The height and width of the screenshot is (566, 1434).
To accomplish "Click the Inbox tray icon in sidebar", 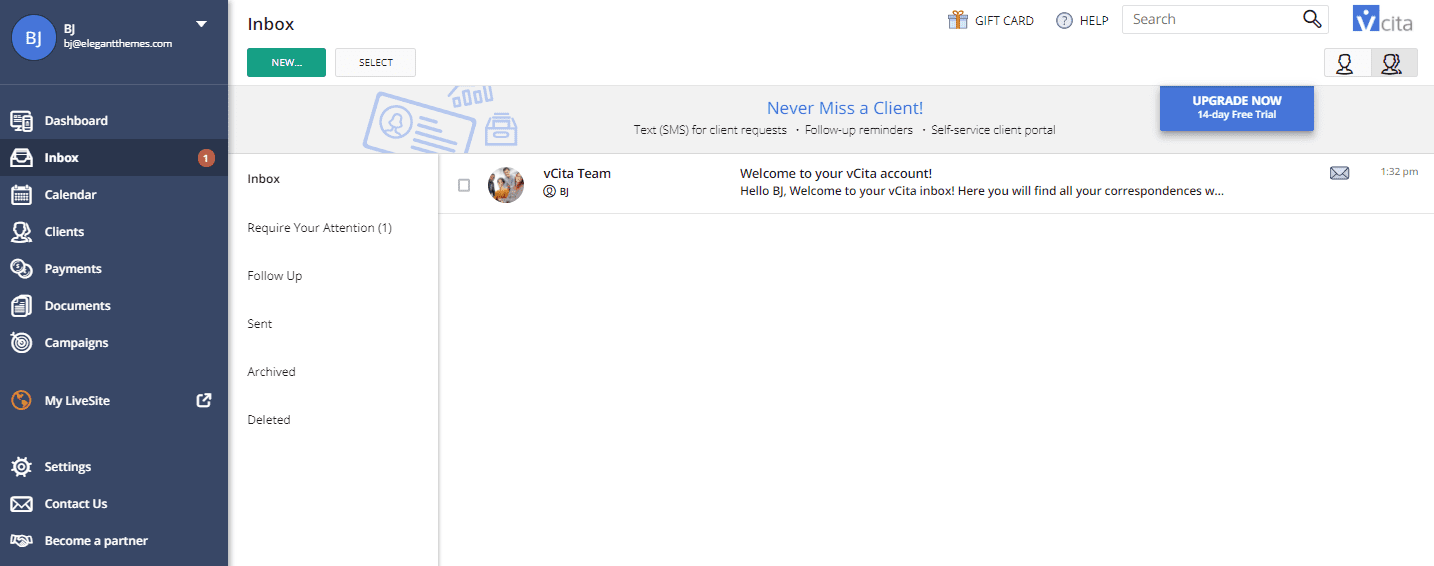I will tap(21, 158).
